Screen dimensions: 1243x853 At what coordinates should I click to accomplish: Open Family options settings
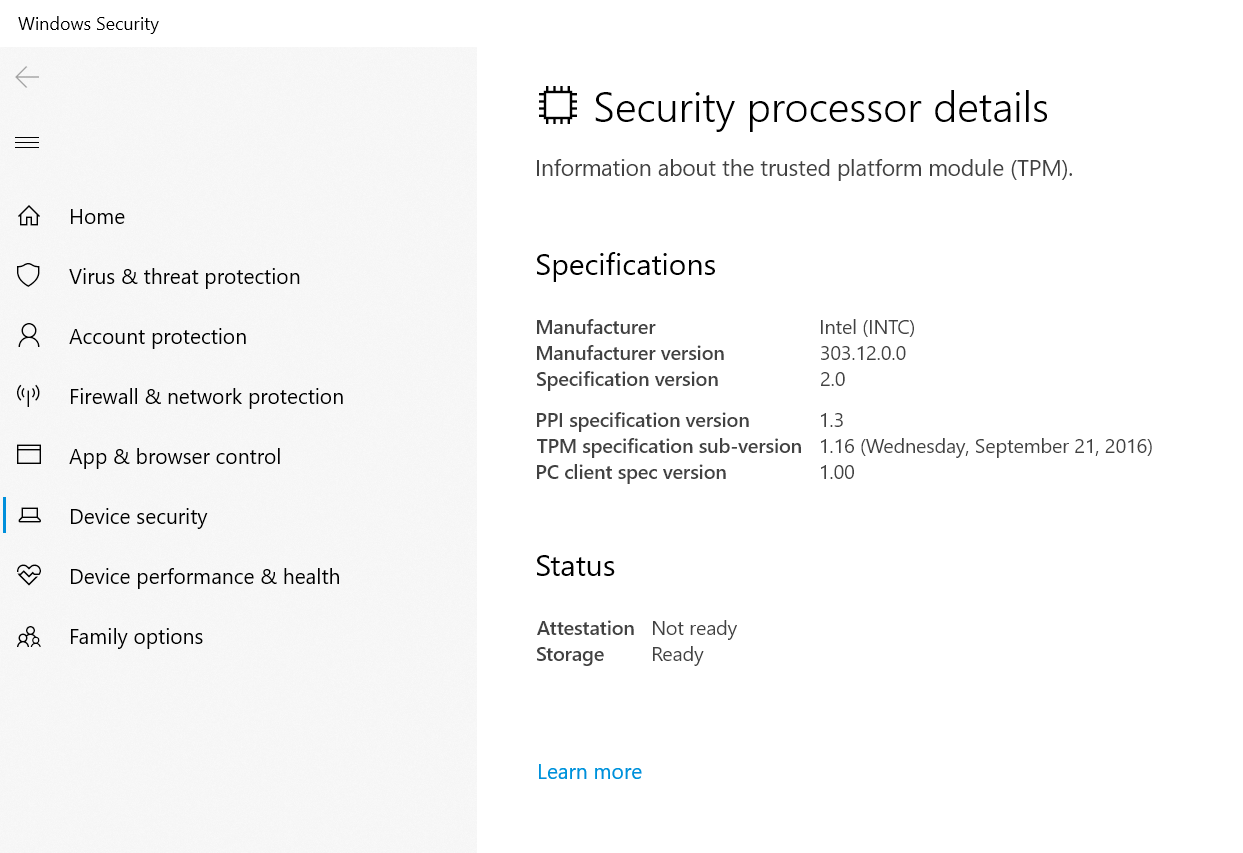(x=135, y=636)
